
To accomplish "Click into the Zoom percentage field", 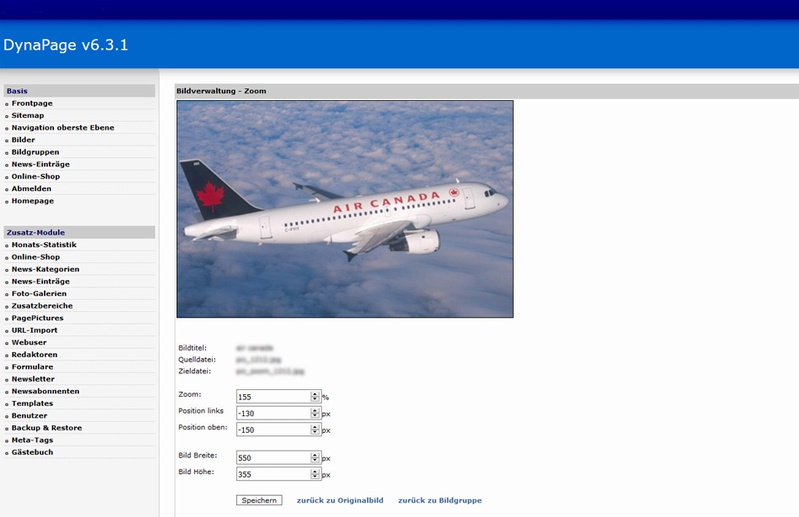I will (x=273, y=397).
